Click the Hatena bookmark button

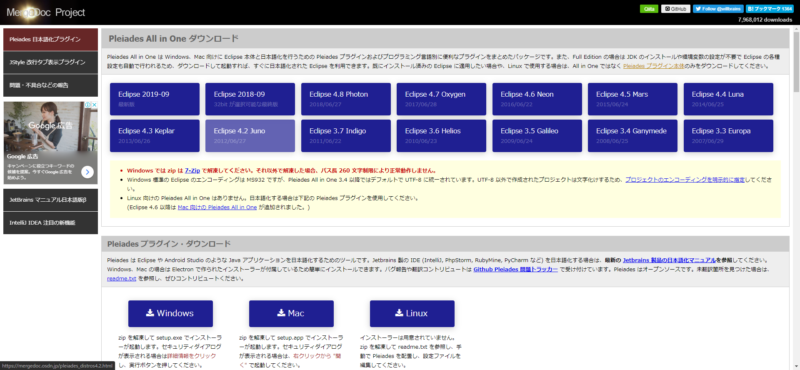click(x=769, y=9)
